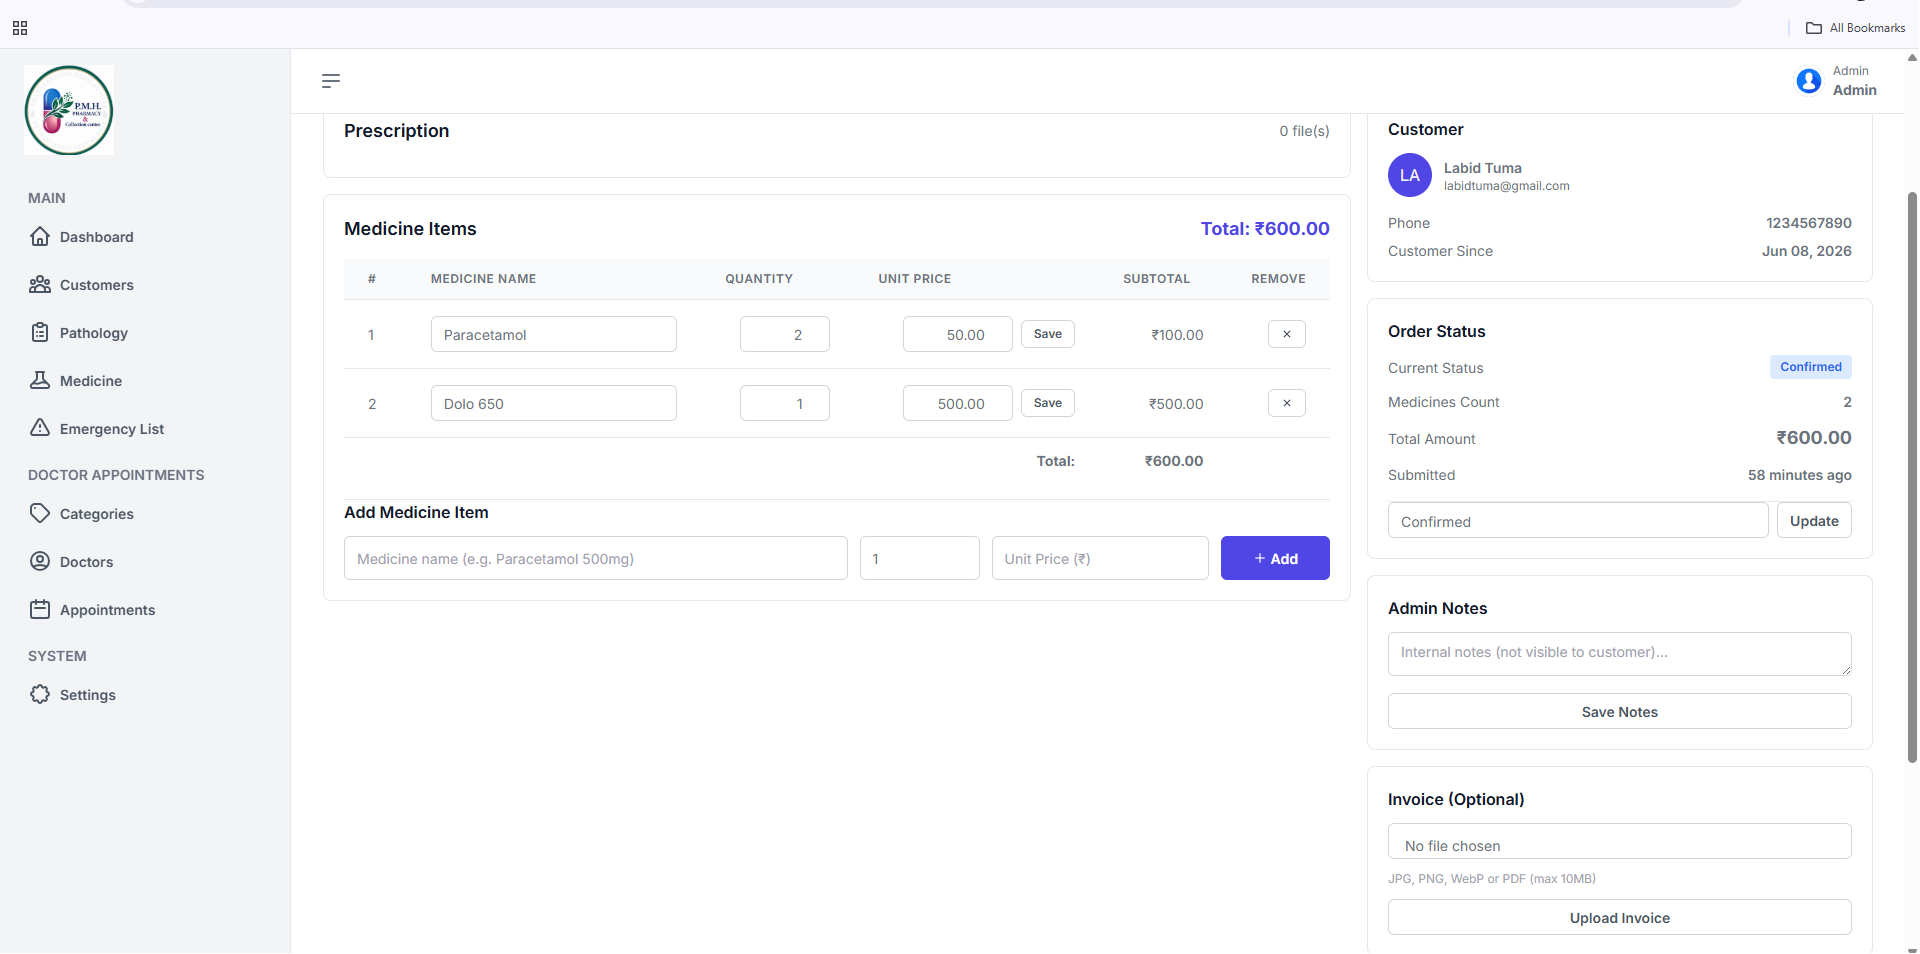Click the Categories tag icon

coord(40,513)
